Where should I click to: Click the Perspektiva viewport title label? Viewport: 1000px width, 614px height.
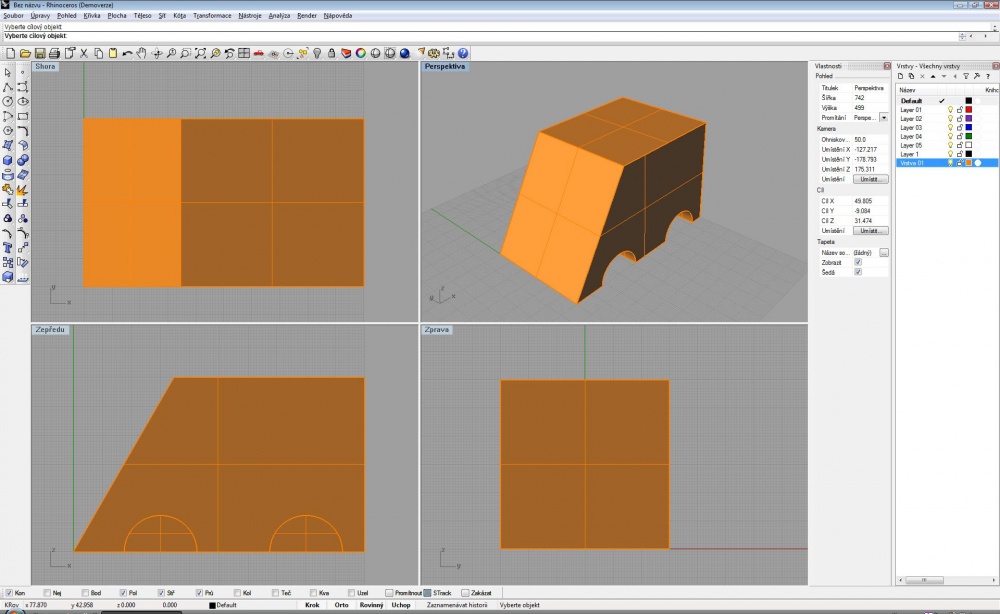tap(445, 66)
